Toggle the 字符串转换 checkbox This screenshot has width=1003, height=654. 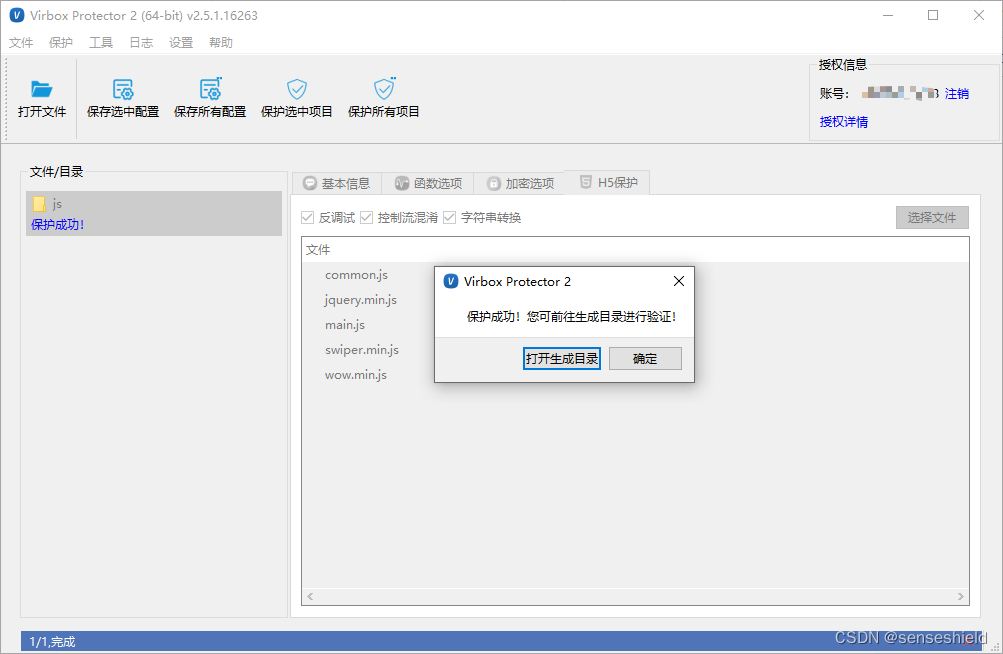(449, 217)
